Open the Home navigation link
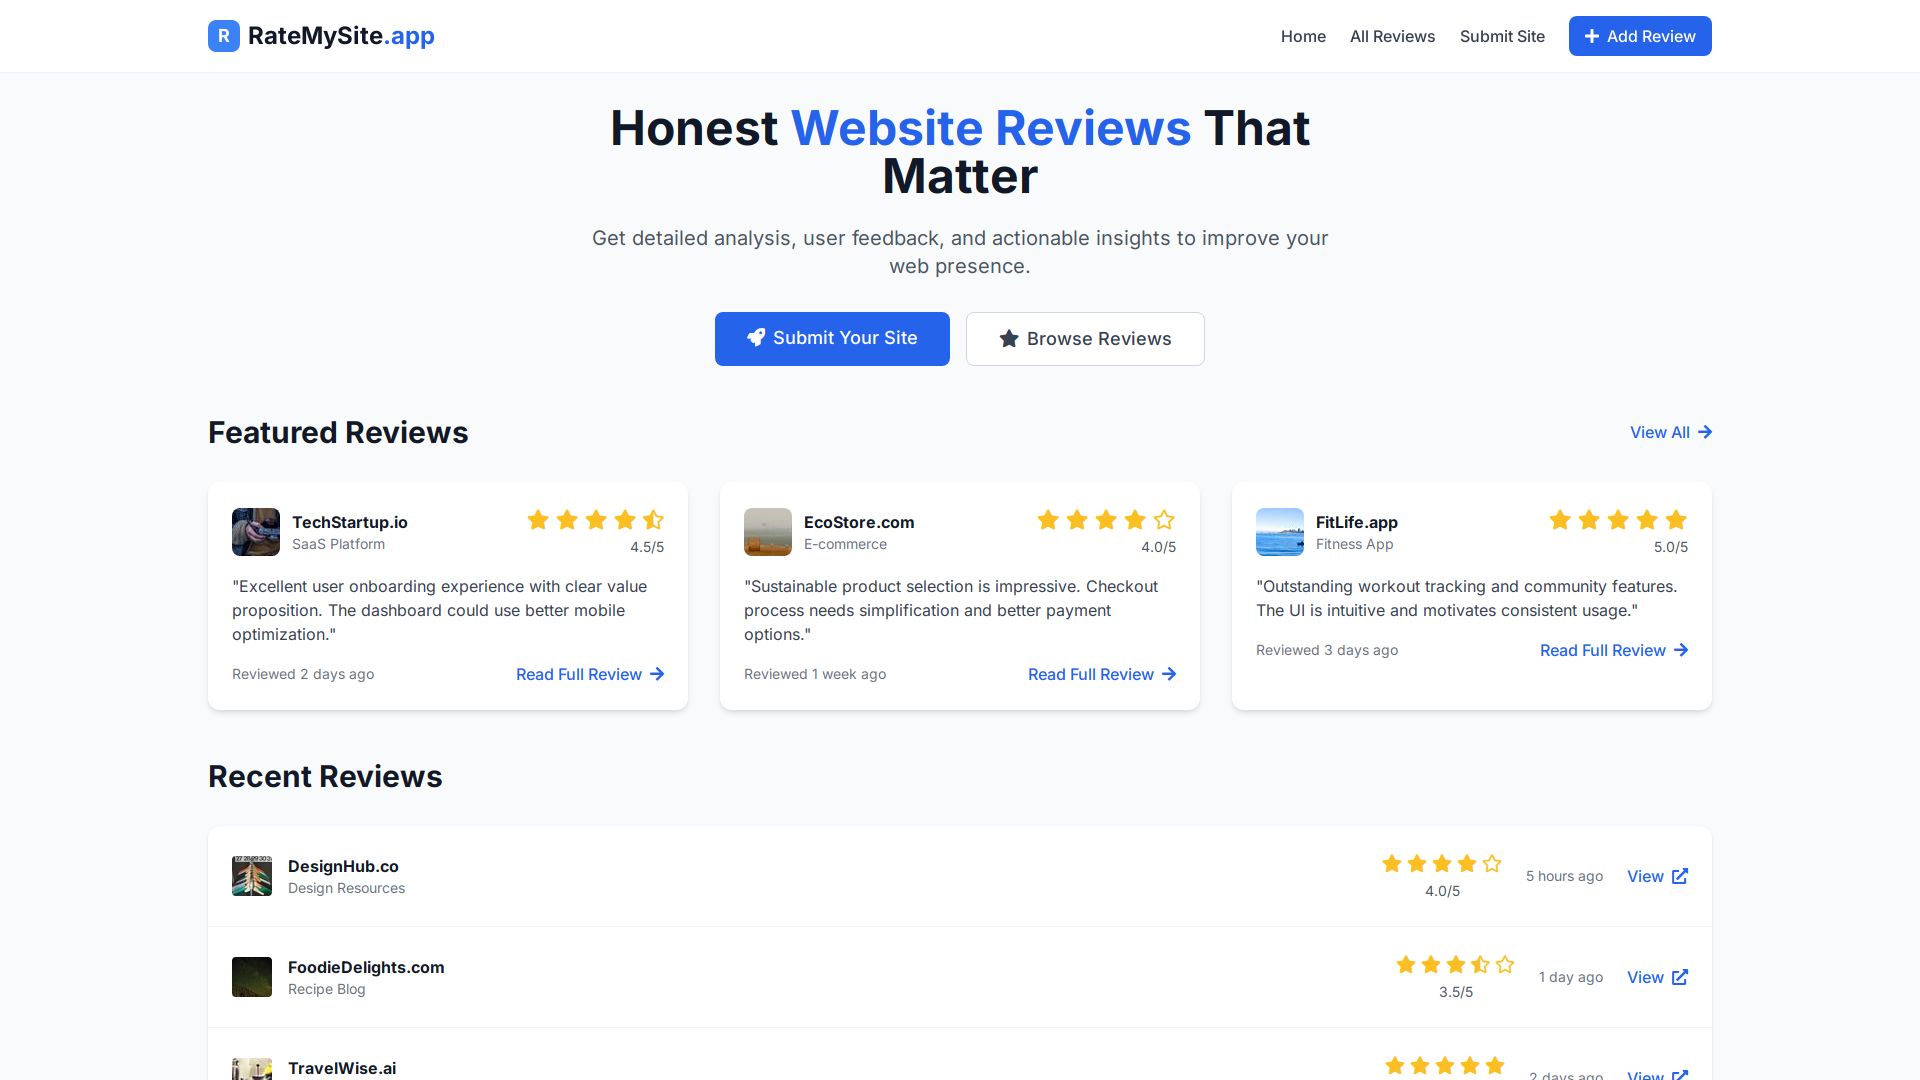The width and height of the screenshot is (1920, 1080). coord(1303,36)
